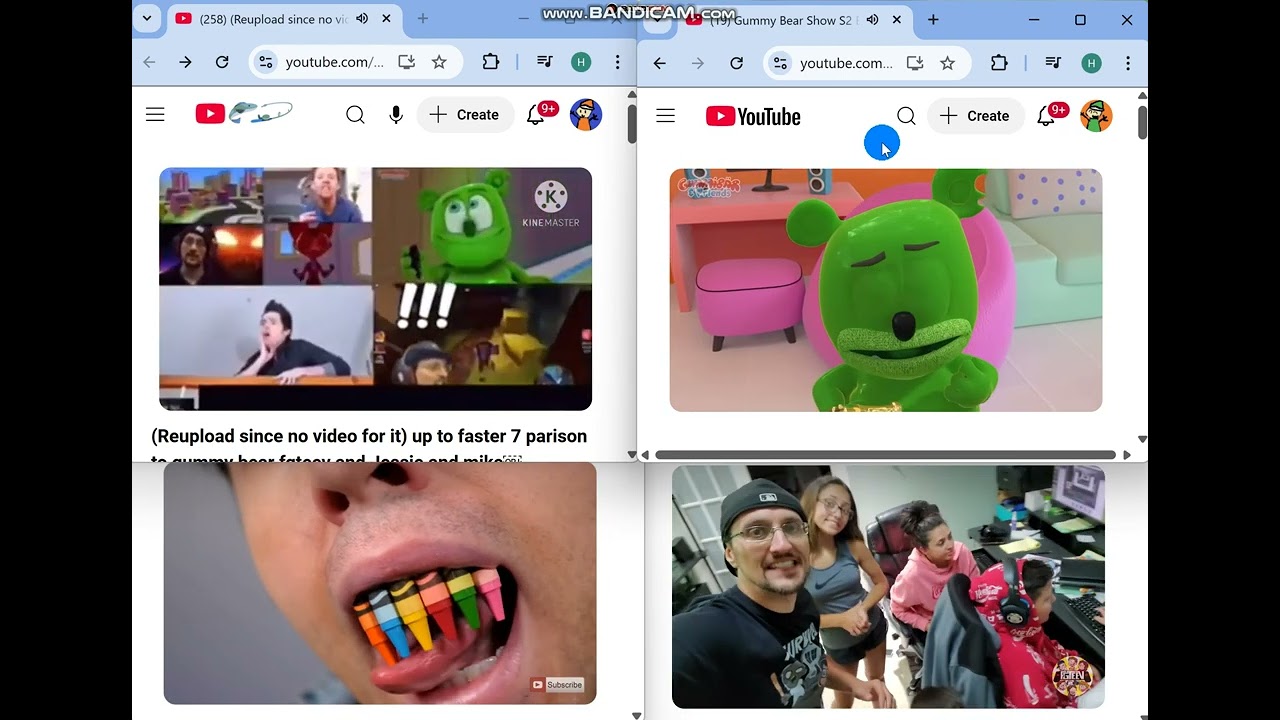Click Subscribe watermark on crayon video
Image resolution: width=1280 pixels, height=720 pixels.
558,685
